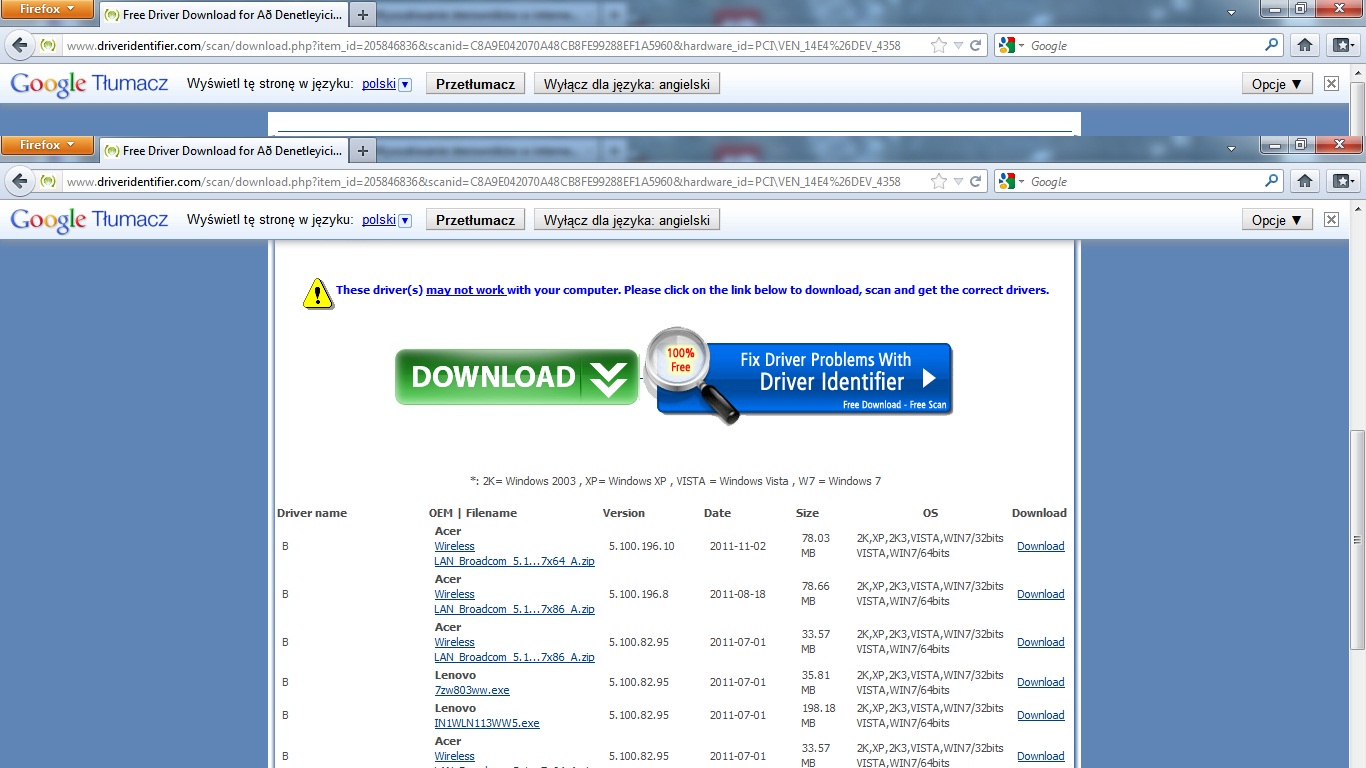This screenshot has height=768, width=1366.
Task: Reload the page in the top window
Action: (x=976, y=45)
